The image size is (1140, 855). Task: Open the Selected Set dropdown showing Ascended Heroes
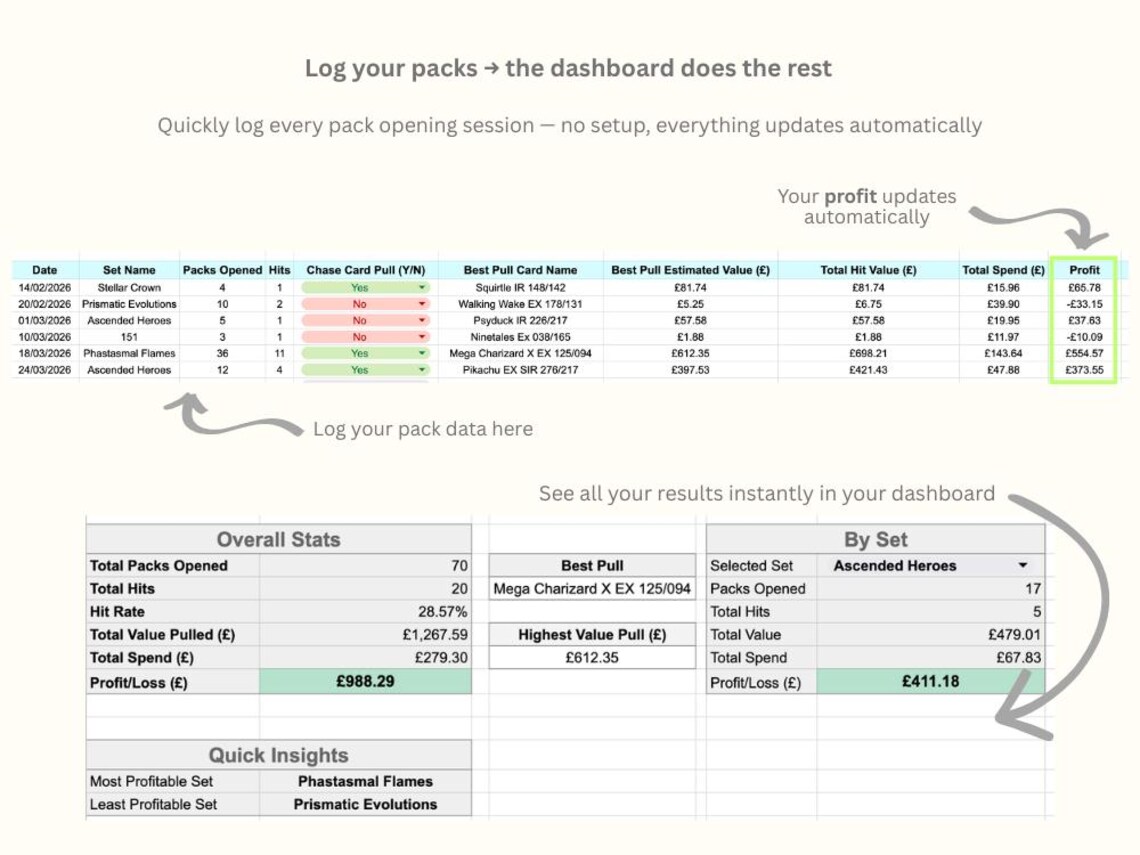pyautogui.click(x=1023, y=566)
